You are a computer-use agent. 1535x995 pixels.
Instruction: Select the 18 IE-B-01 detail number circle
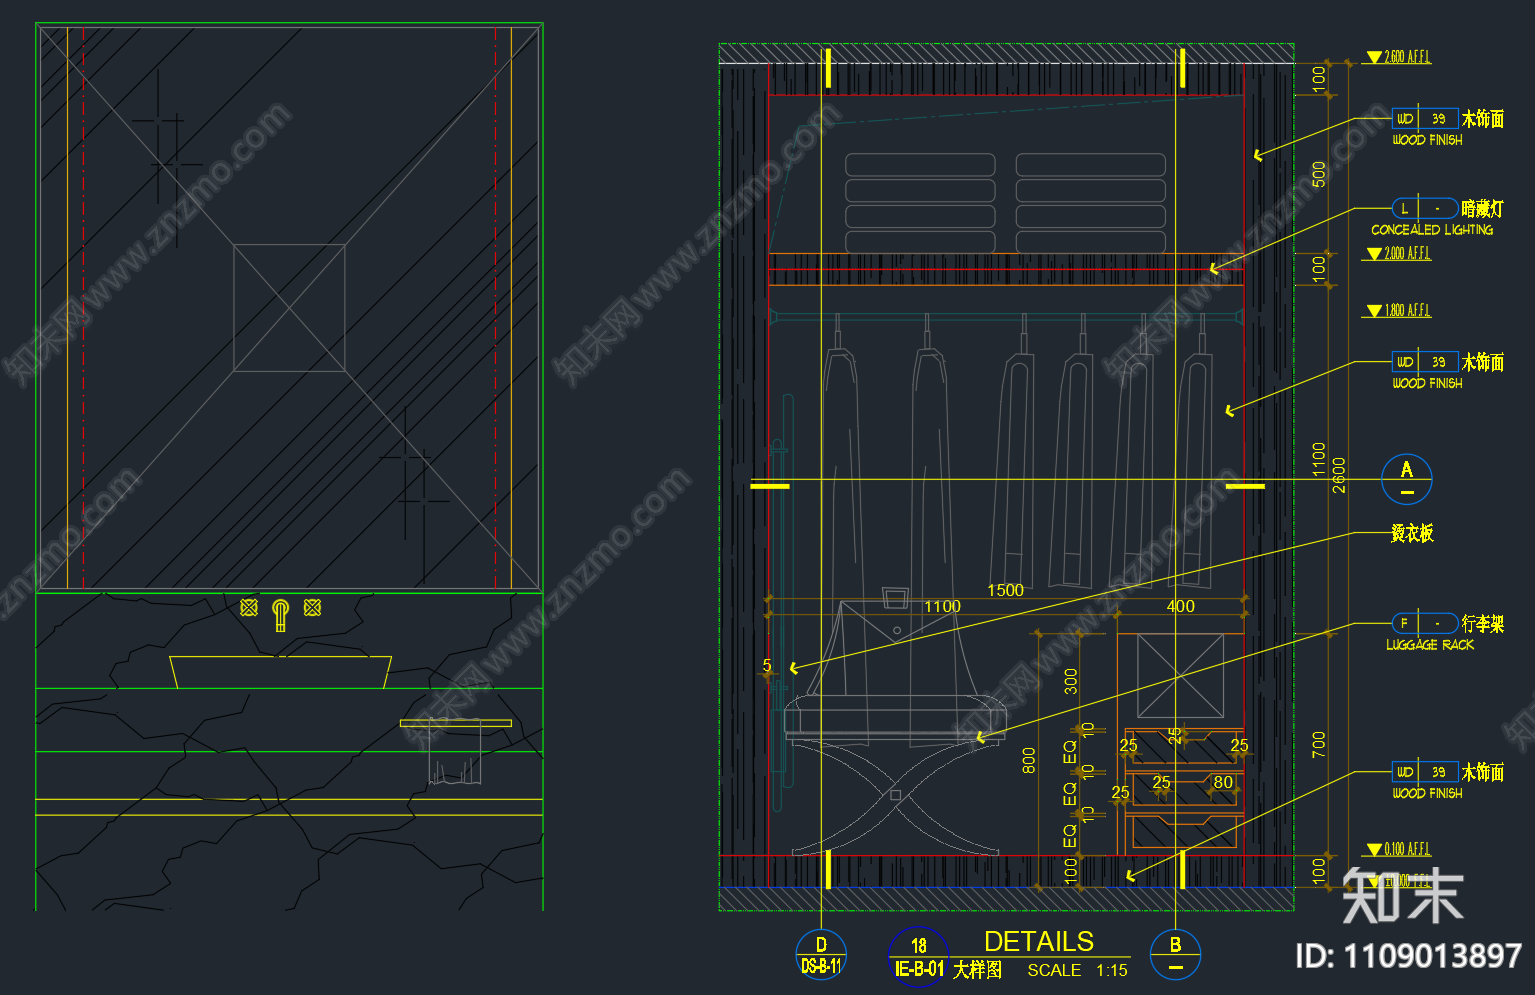[918, 957]
